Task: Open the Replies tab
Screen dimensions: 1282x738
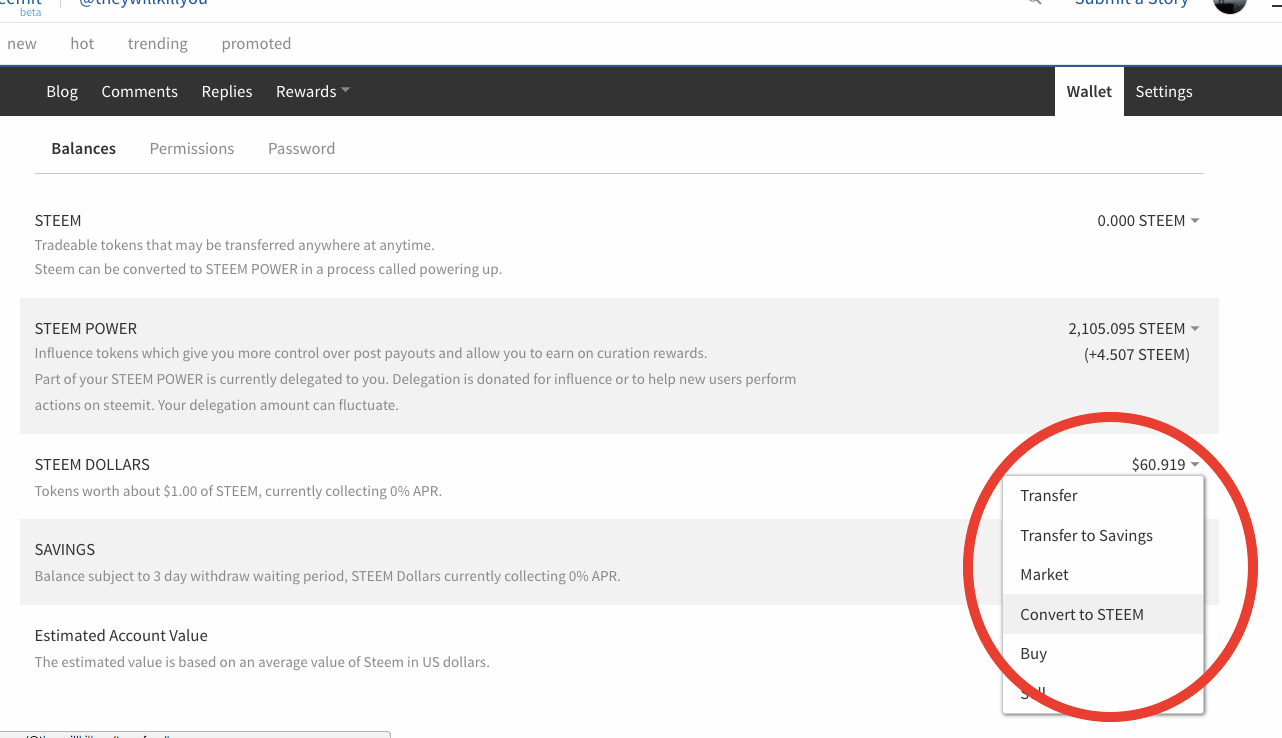Action: point(227,91)
